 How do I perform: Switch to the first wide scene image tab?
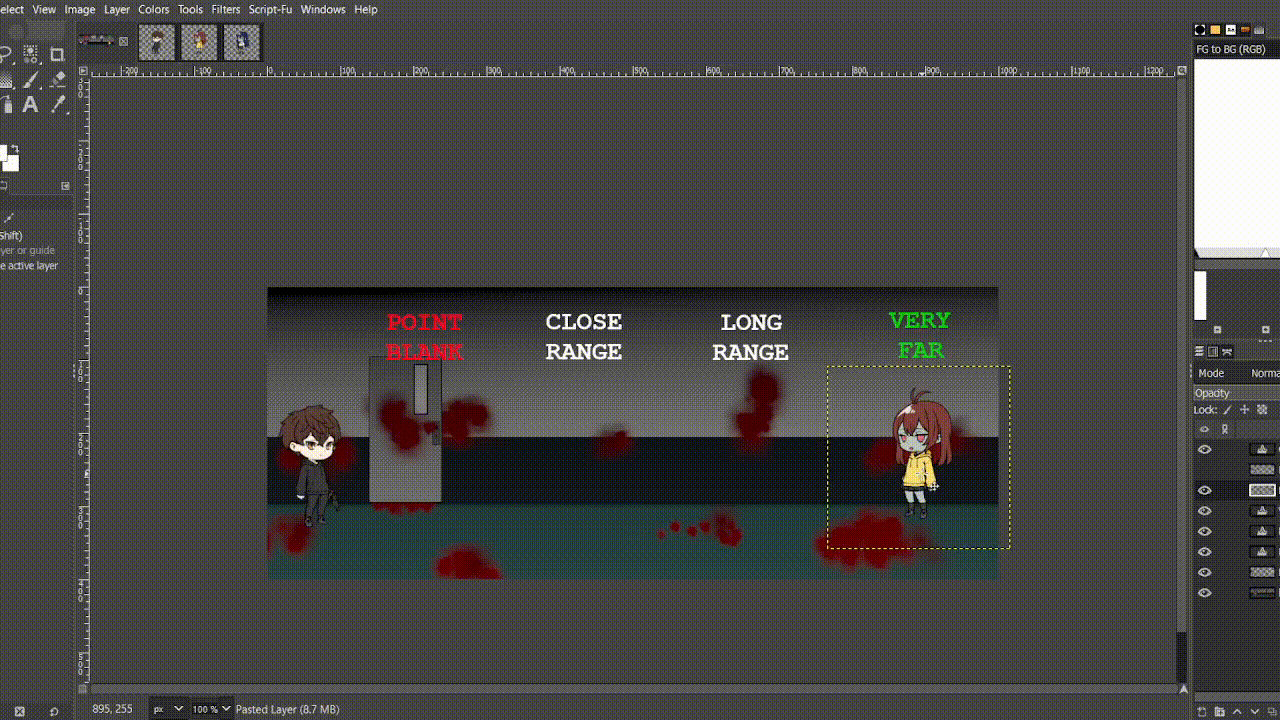95,41
